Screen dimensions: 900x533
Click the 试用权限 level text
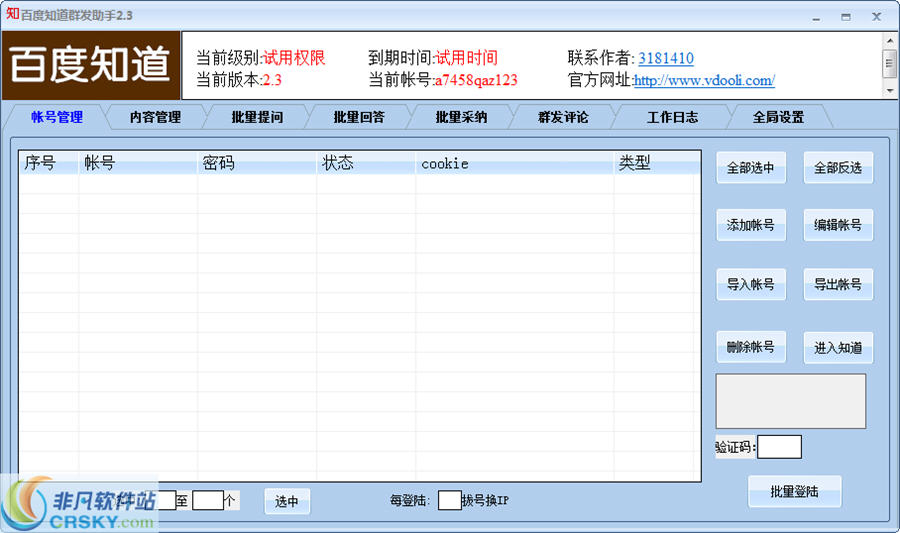(x=294, y=58)
